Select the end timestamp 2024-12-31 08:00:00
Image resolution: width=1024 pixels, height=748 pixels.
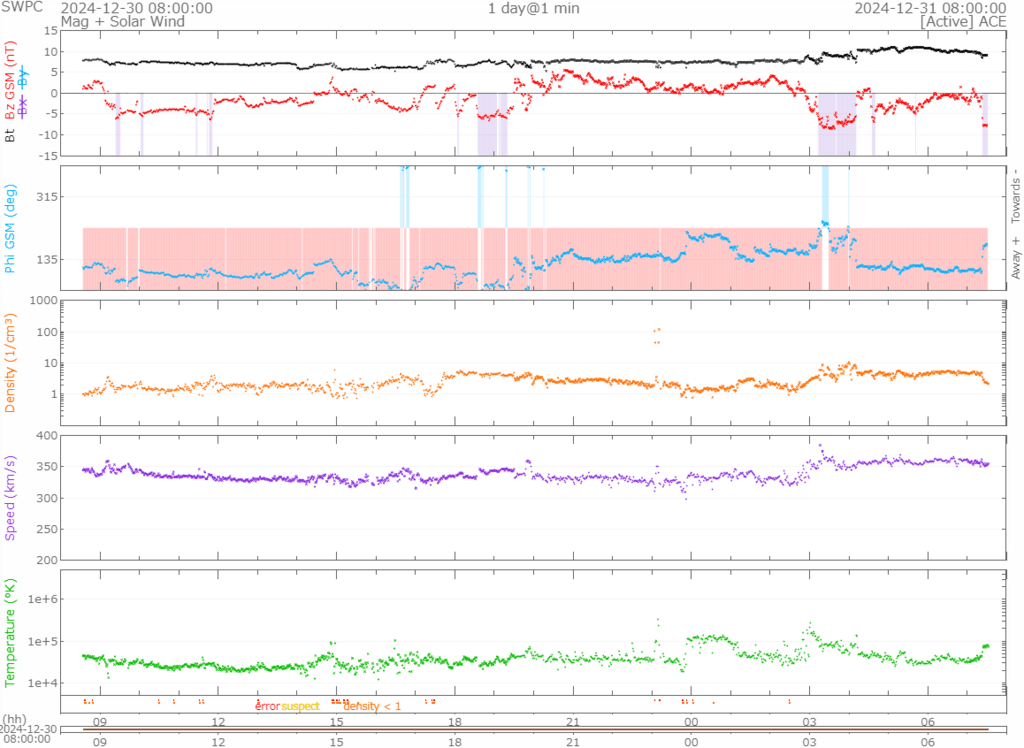[x=931, y=8]
